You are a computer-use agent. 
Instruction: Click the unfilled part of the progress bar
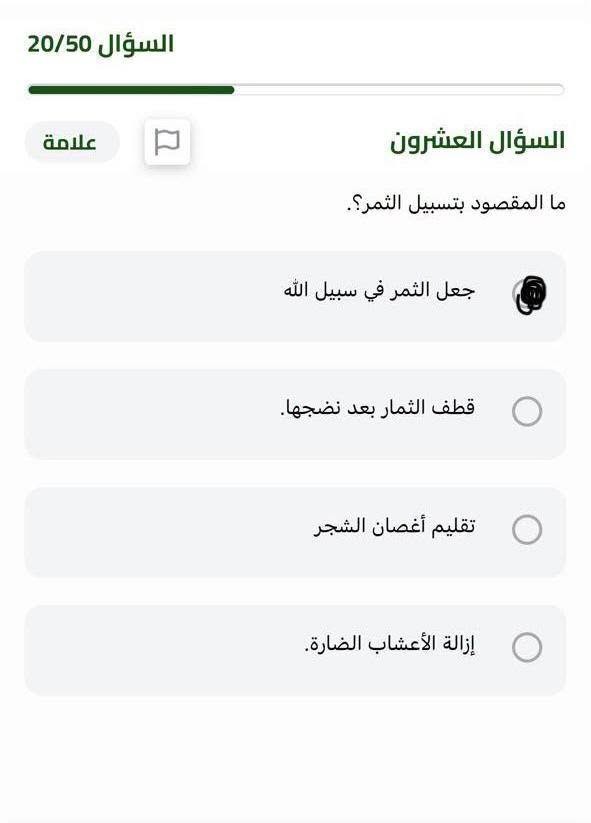[399, 90]
